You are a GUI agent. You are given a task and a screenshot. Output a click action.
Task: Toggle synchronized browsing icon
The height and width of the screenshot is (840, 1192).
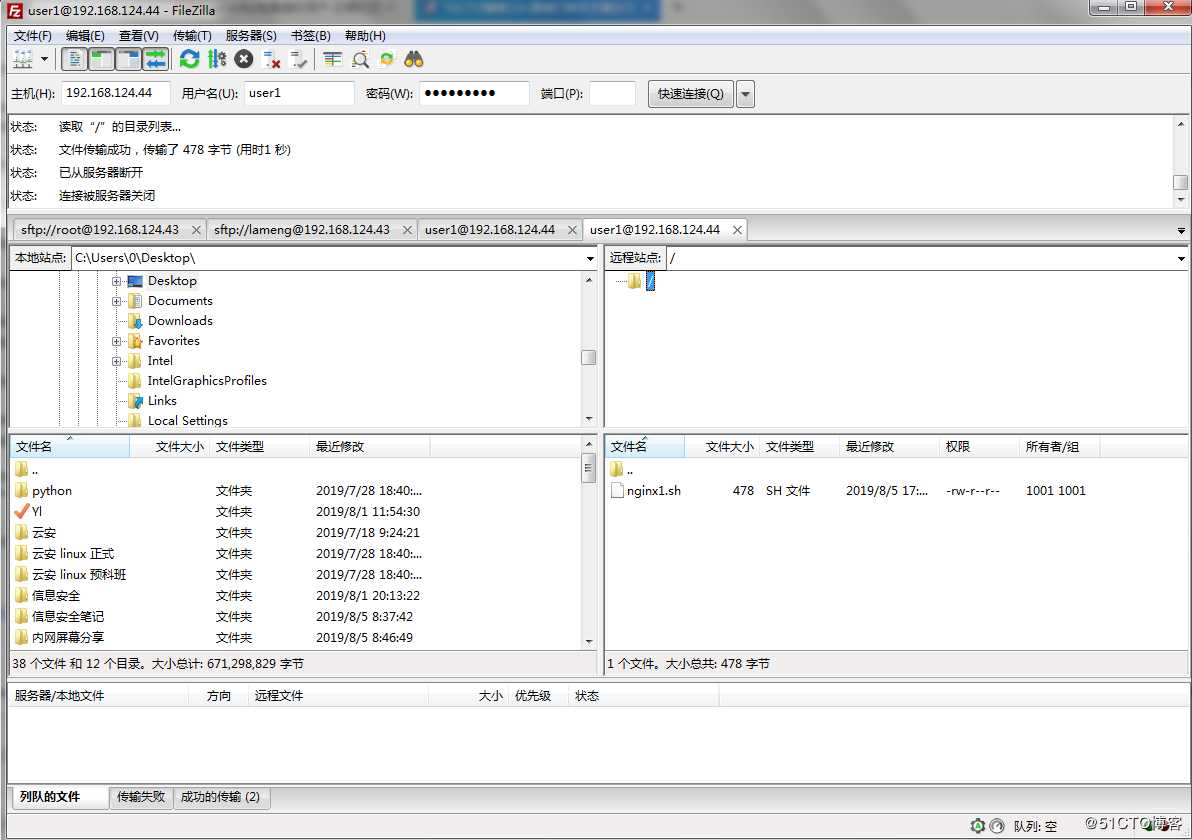387,59
